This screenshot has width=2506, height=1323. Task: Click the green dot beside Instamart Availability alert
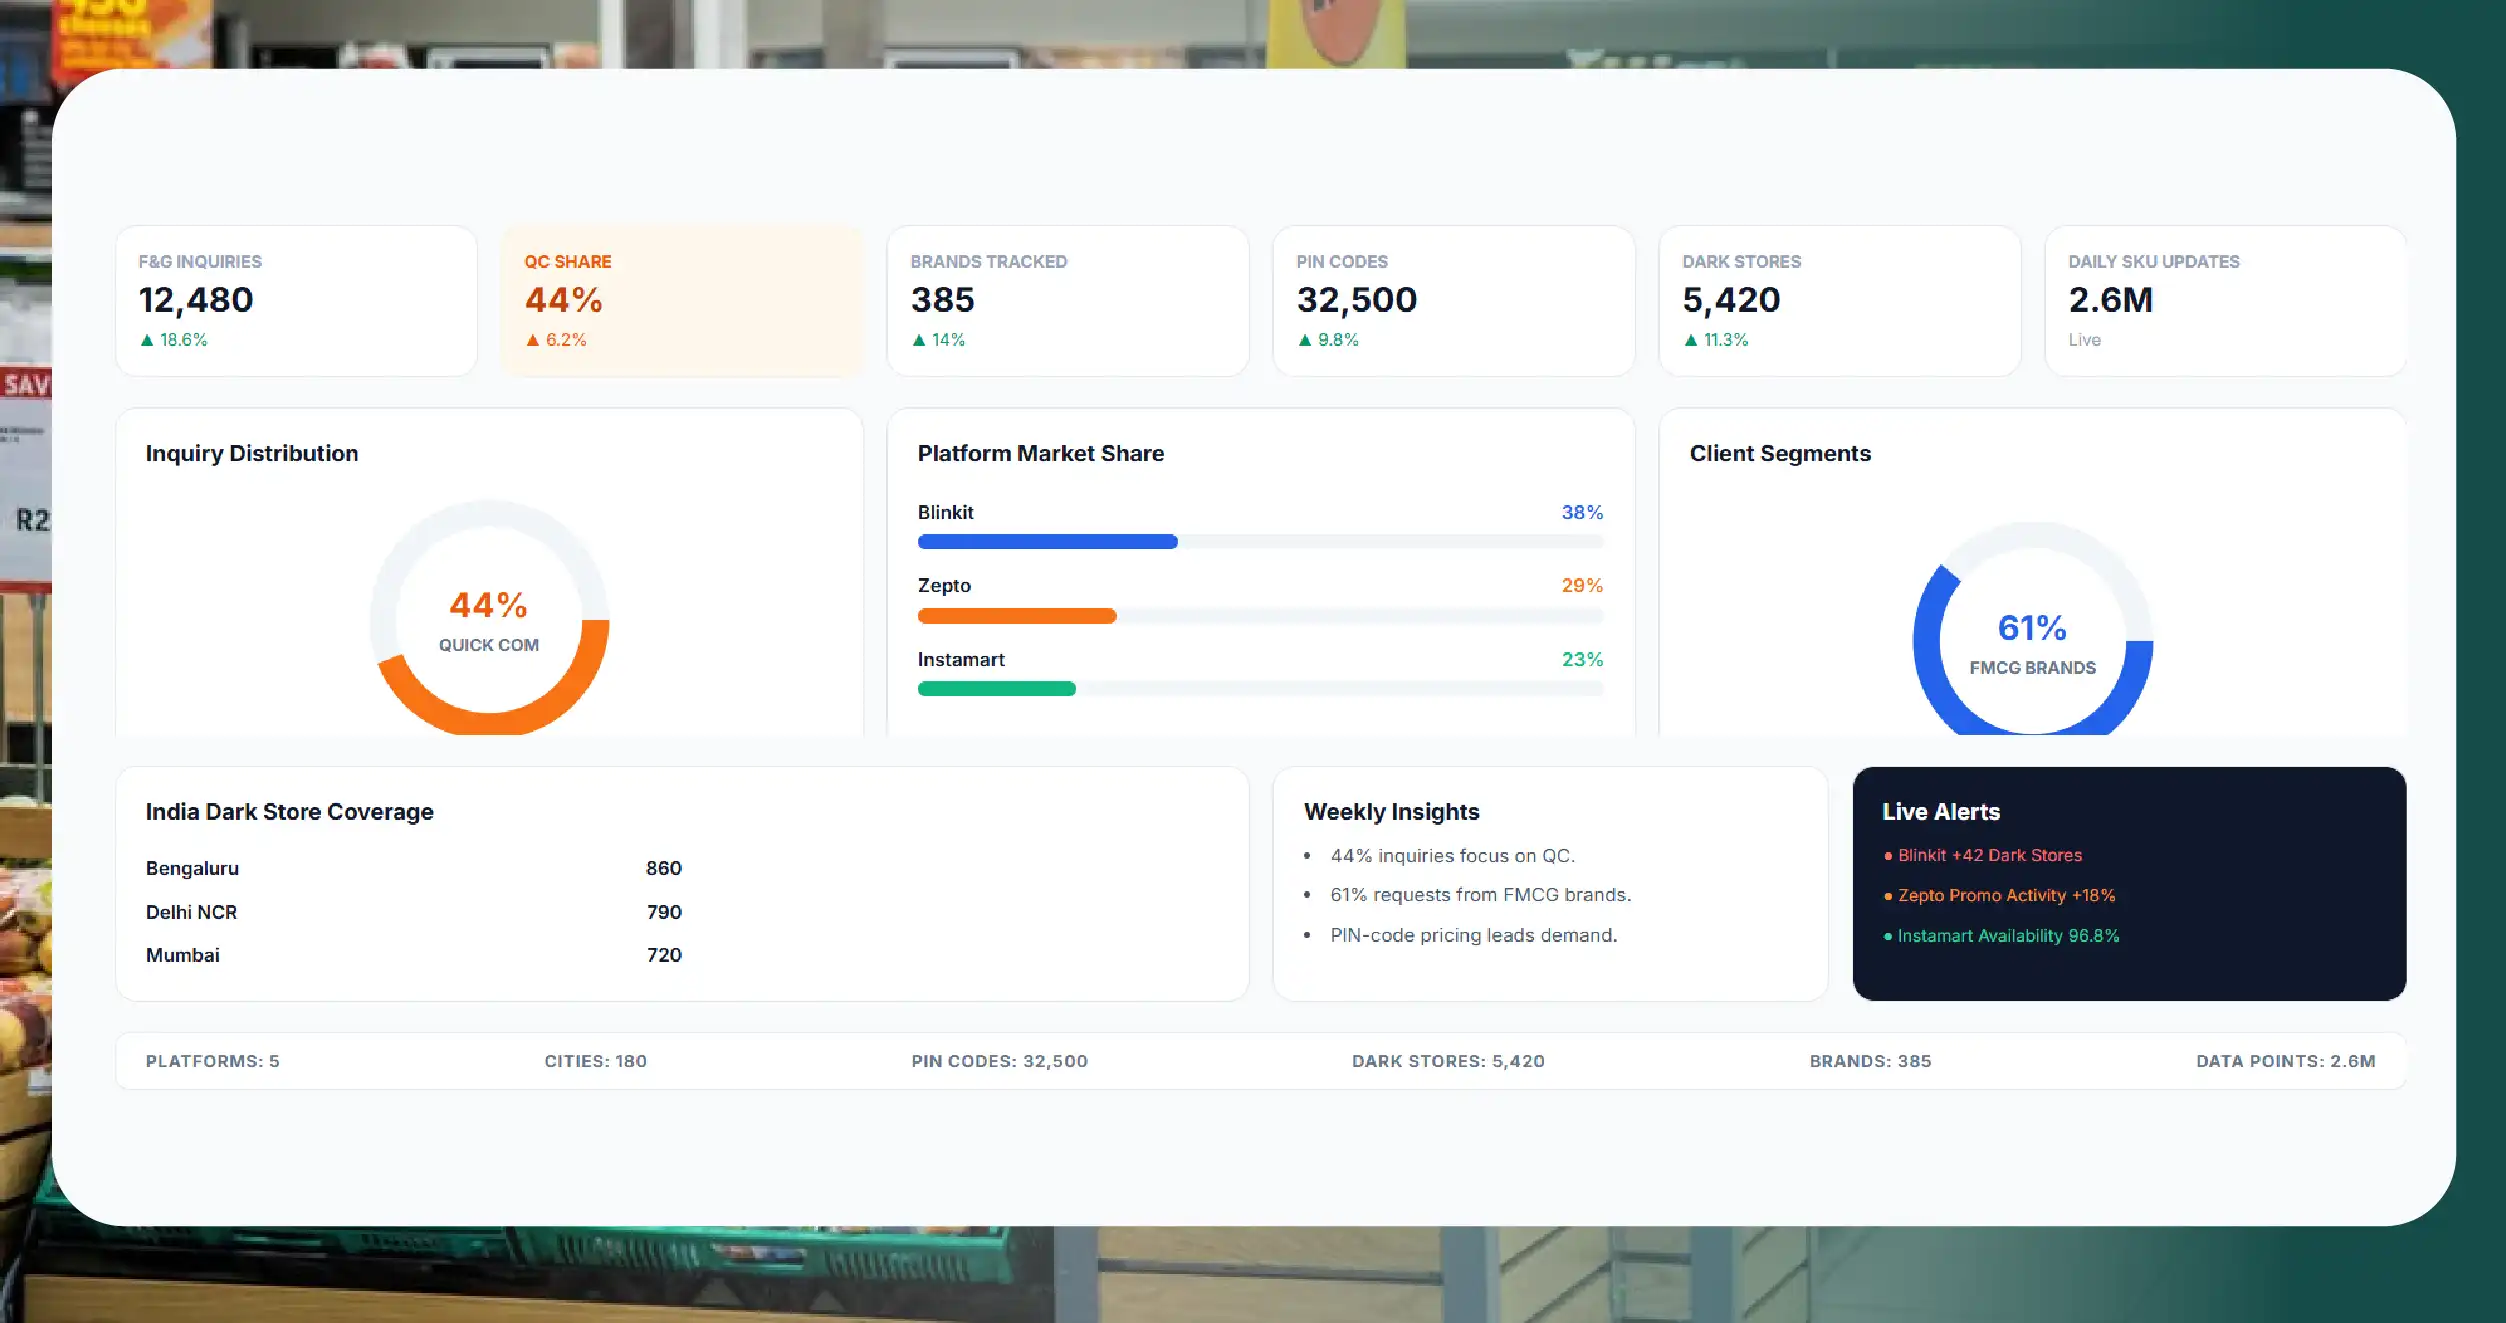tap(1888, 937)
